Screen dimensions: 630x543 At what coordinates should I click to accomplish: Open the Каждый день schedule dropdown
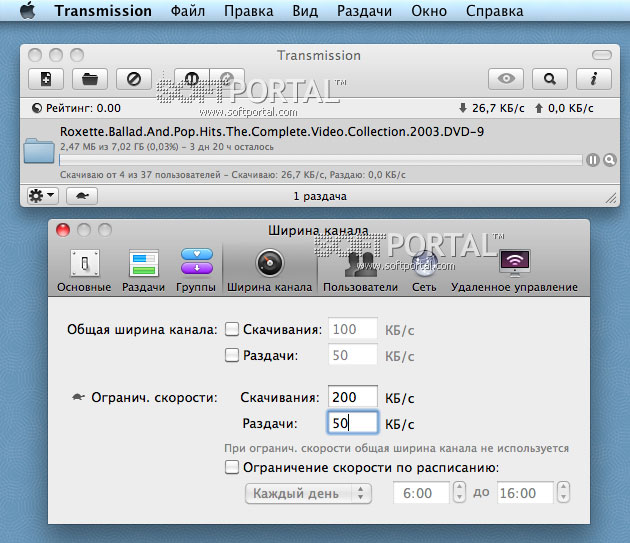click(x=308, y=493)
